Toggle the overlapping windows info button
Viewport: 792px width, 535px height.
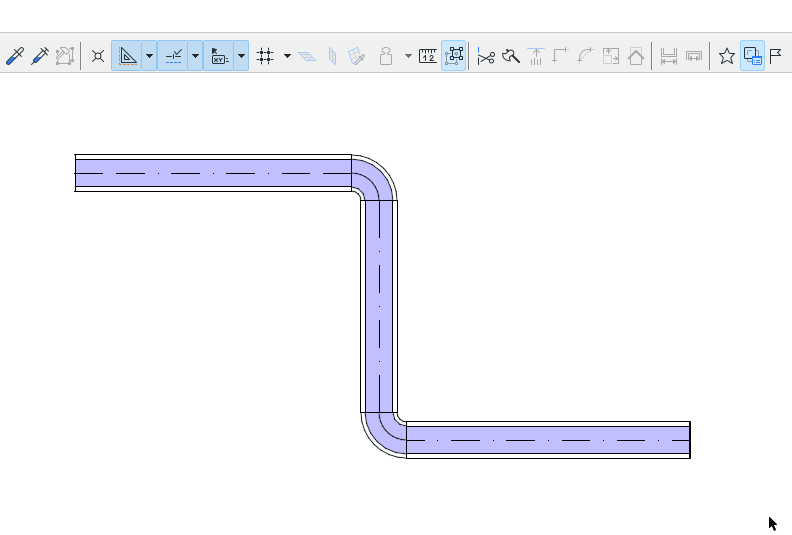[x=753, y=56]
